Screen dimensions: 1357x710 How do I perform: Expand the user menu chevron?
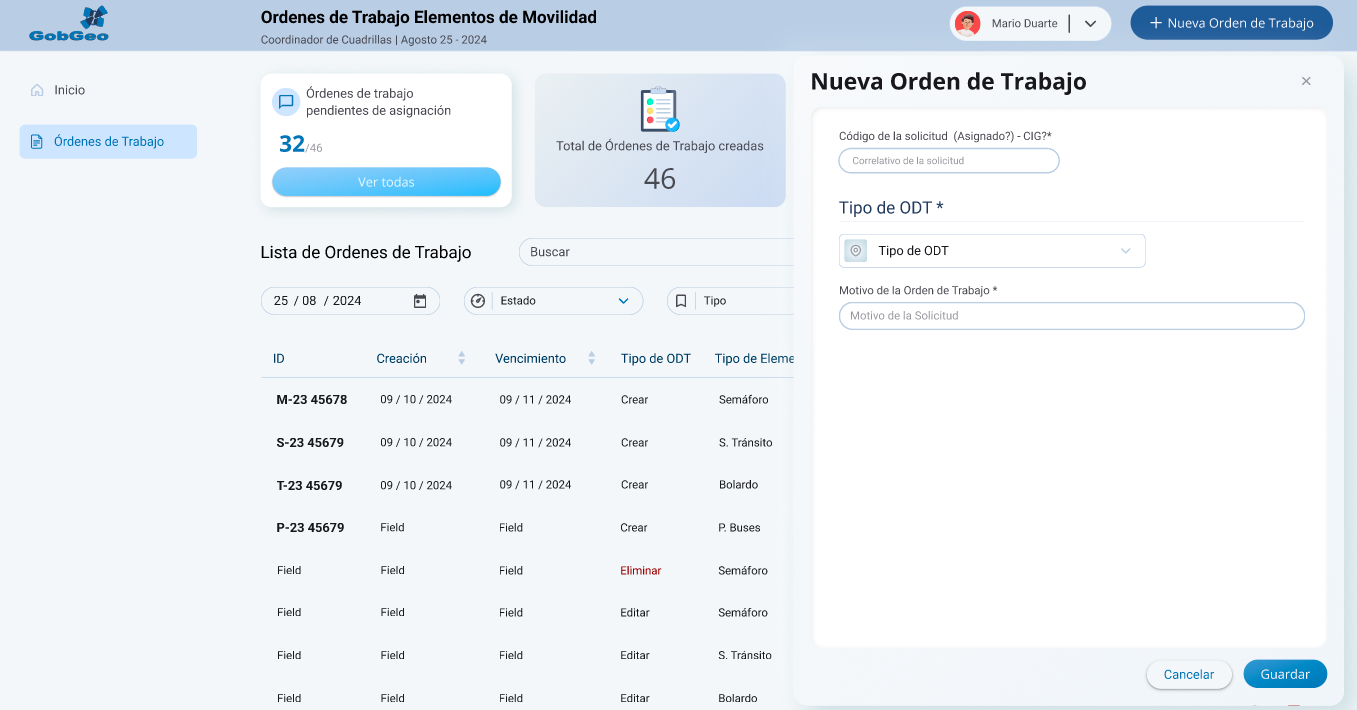tap(1090, 24)
